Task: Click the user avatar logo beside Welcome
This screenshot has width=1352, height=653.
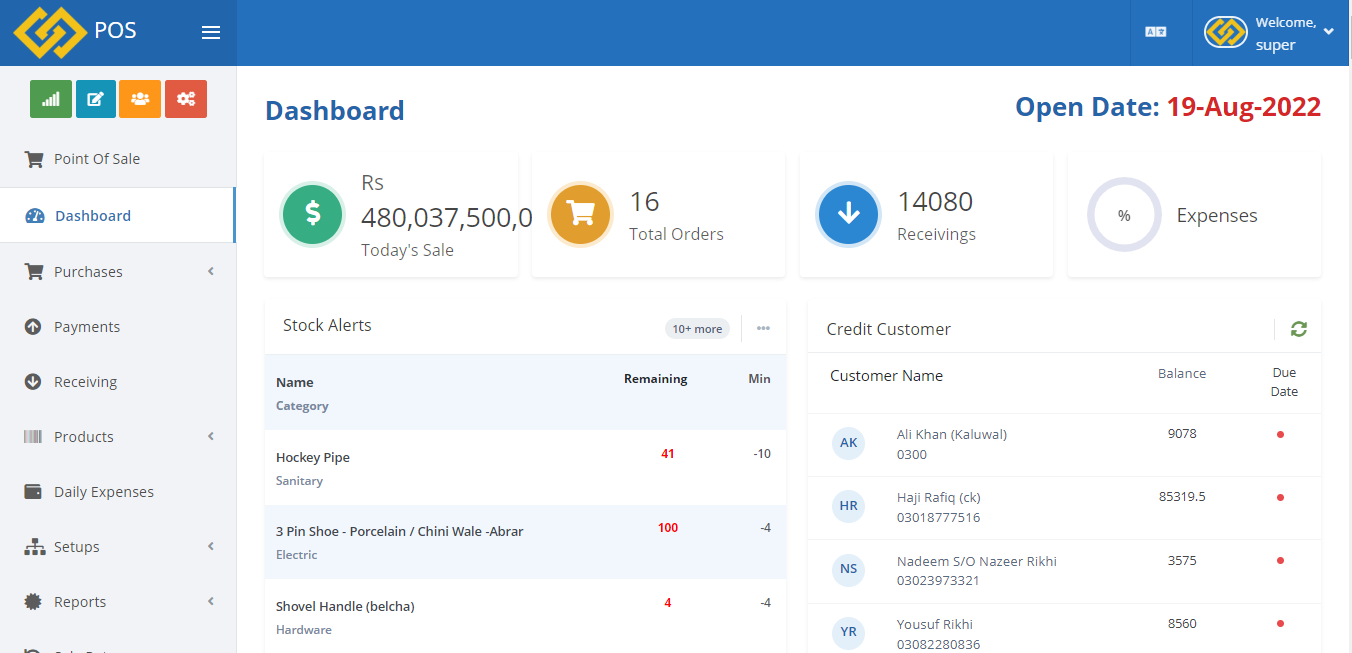Action: click(x=1226, y=32)
